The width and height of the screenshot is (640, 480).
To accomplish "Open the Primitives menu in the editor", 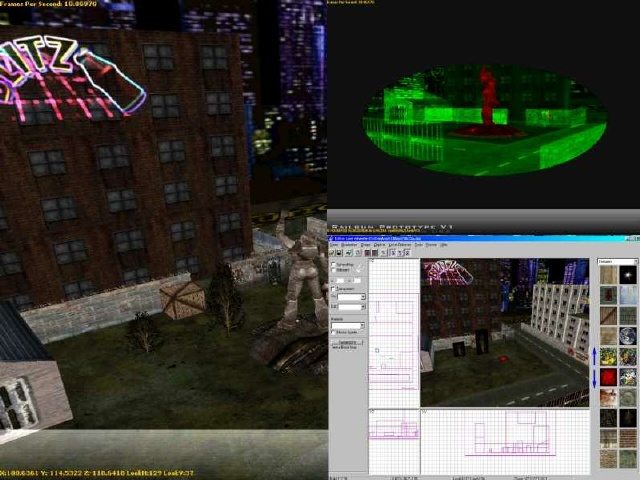I will 349,245.
